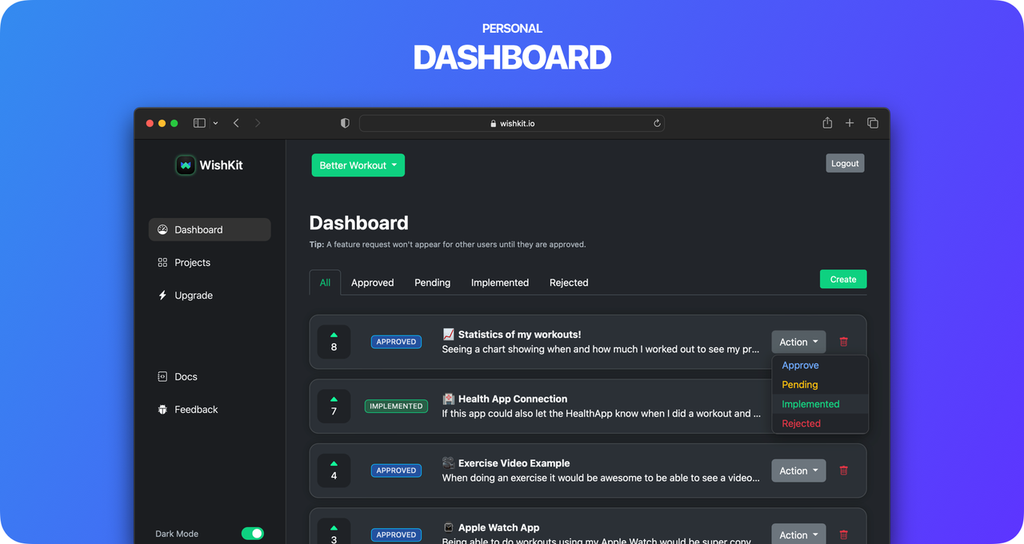Expand the Better Workout project dropdown
The width and height of the screenshot is (1024, 544).
[x=358, y=165]
